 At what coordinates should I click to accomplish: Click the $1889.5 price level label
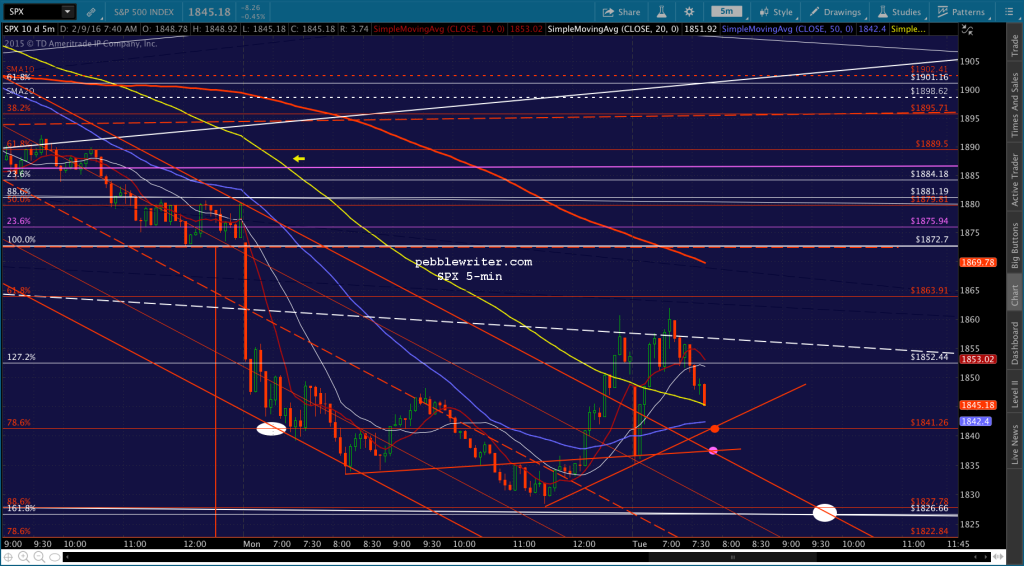pos(932,144)
